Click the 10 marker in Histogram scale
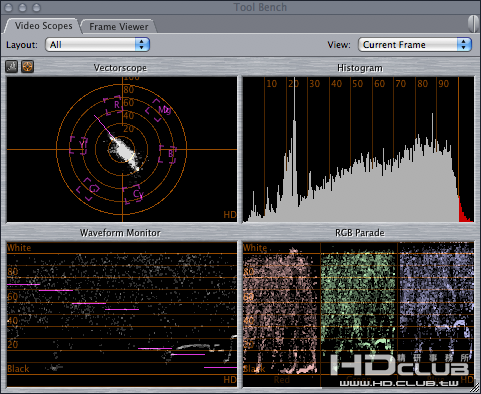Viewport: 481px width, 394px height. click(x=272, y=84)
